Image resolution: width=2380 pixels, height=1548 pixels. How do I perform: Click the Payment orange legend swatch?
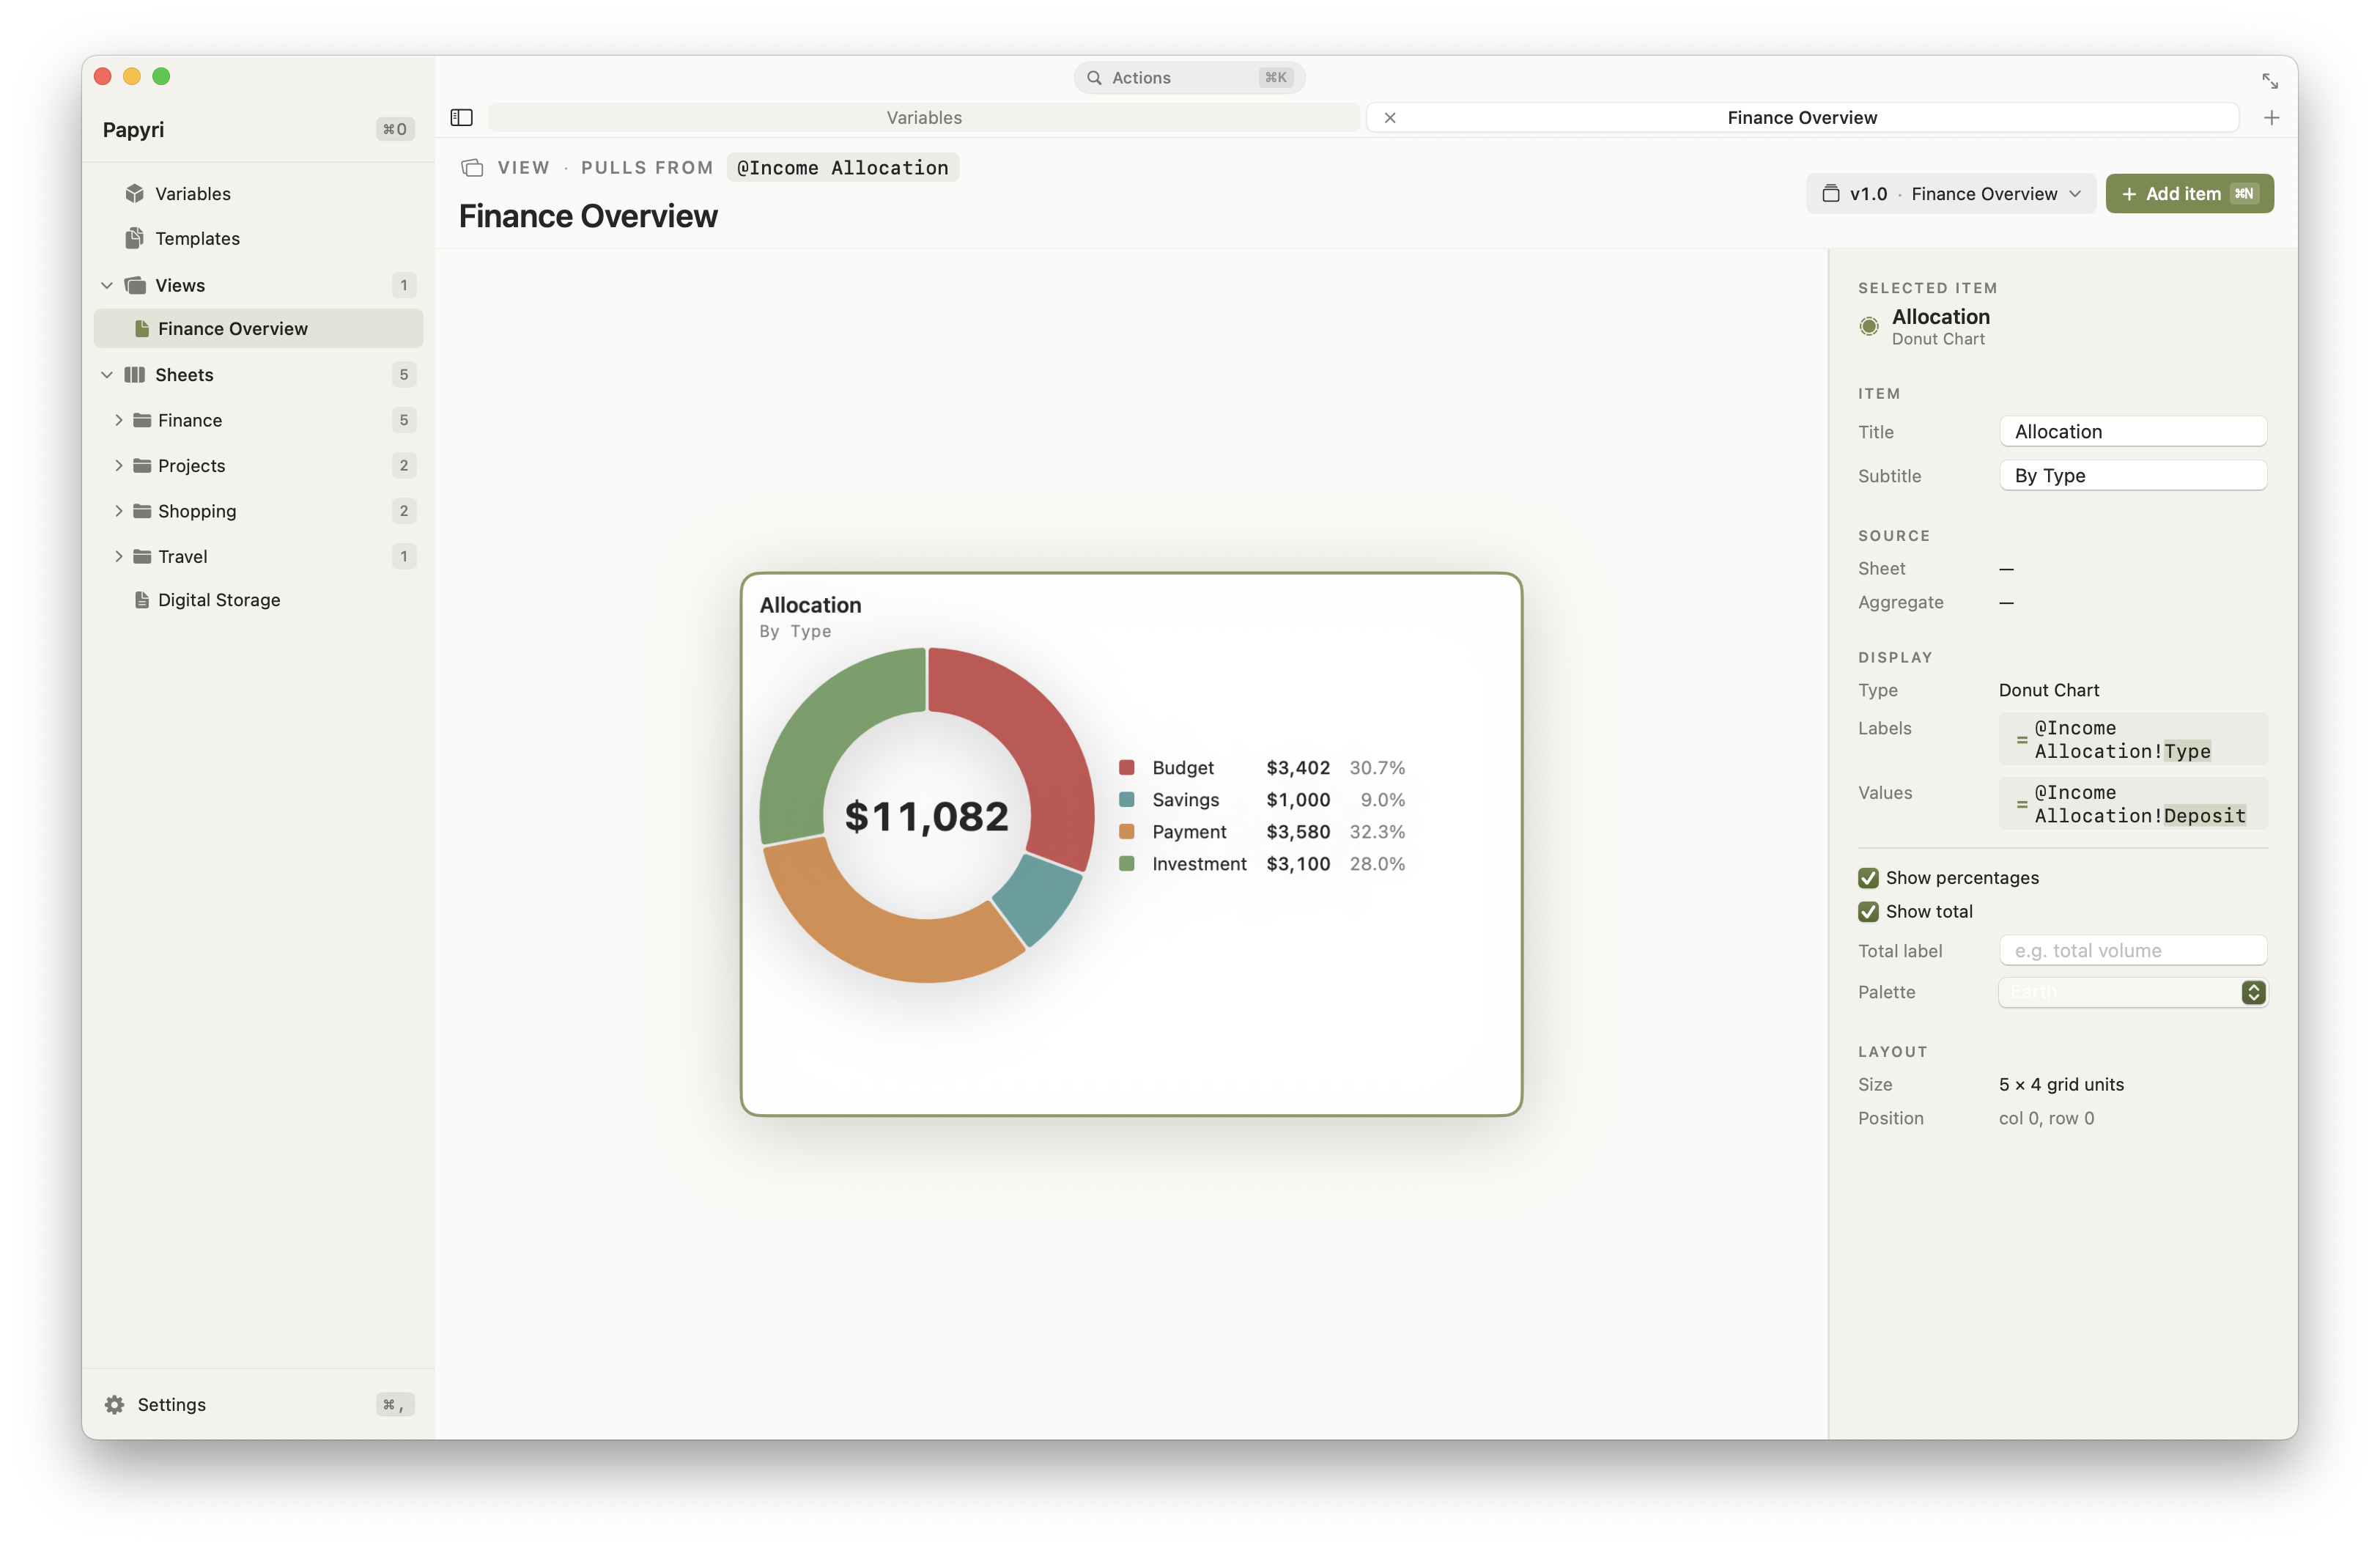(x=1126, y=832)
